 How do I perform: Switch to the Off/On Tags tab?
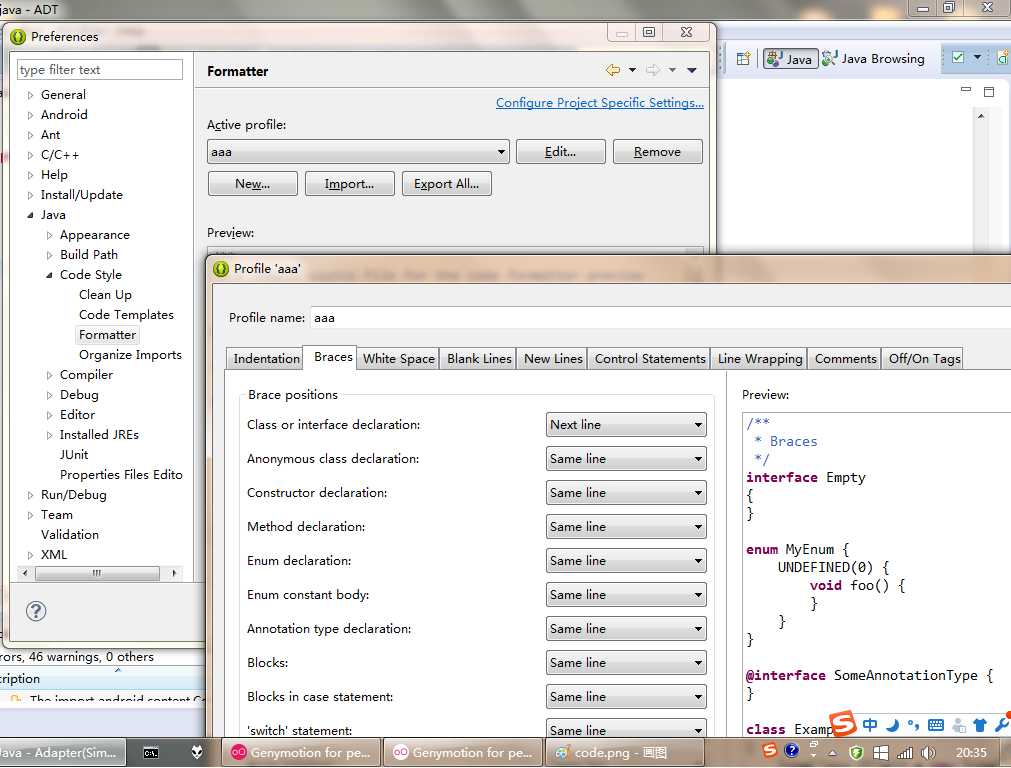pyautogui.click(x=924, y=359)
